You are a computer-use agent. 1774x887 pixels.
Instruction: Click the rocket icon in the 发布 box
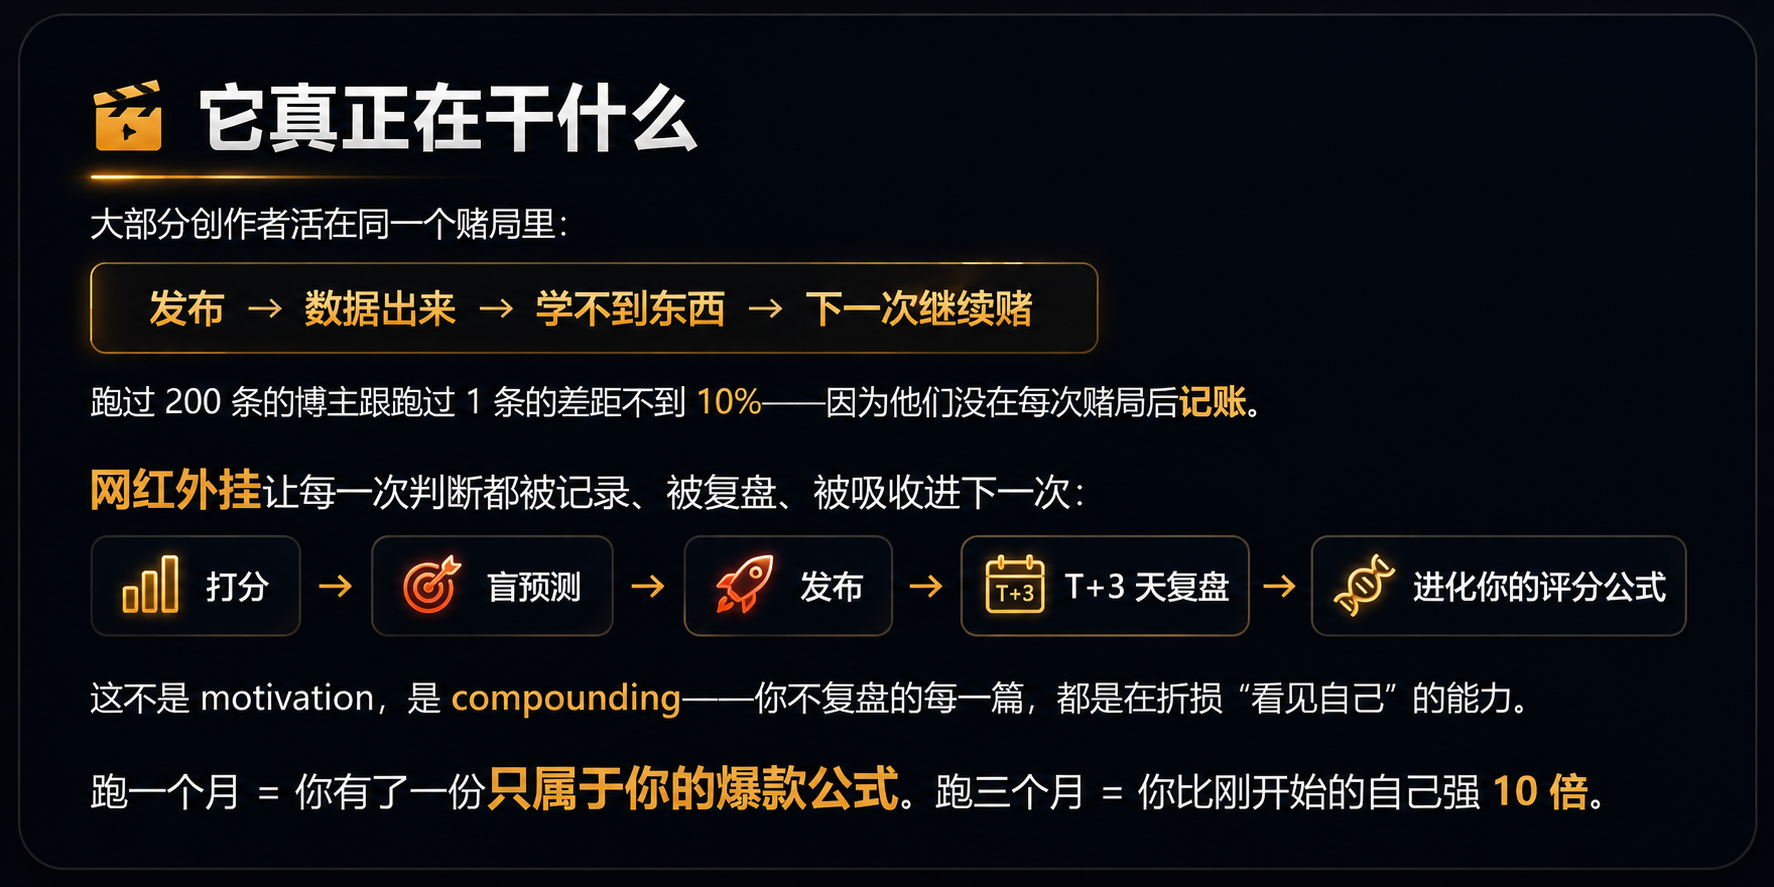point(745,584)
